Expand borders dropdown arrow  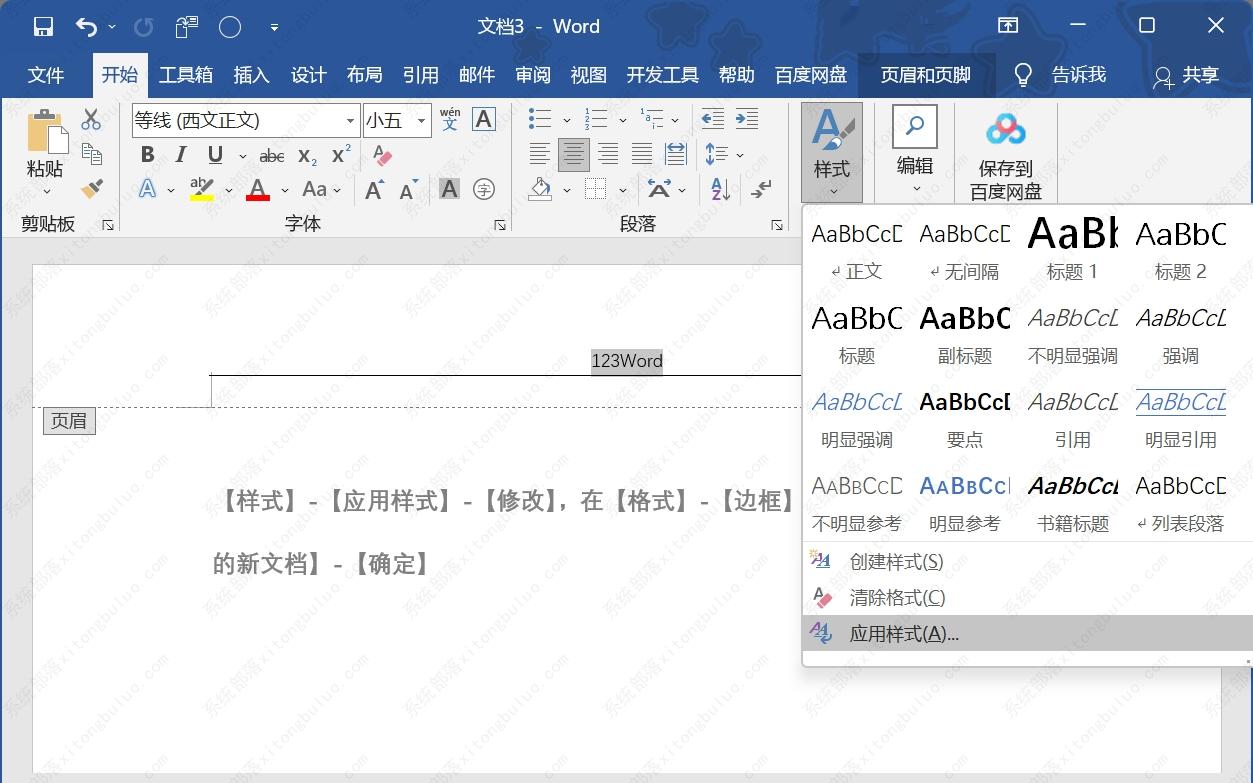coord(622,190)
